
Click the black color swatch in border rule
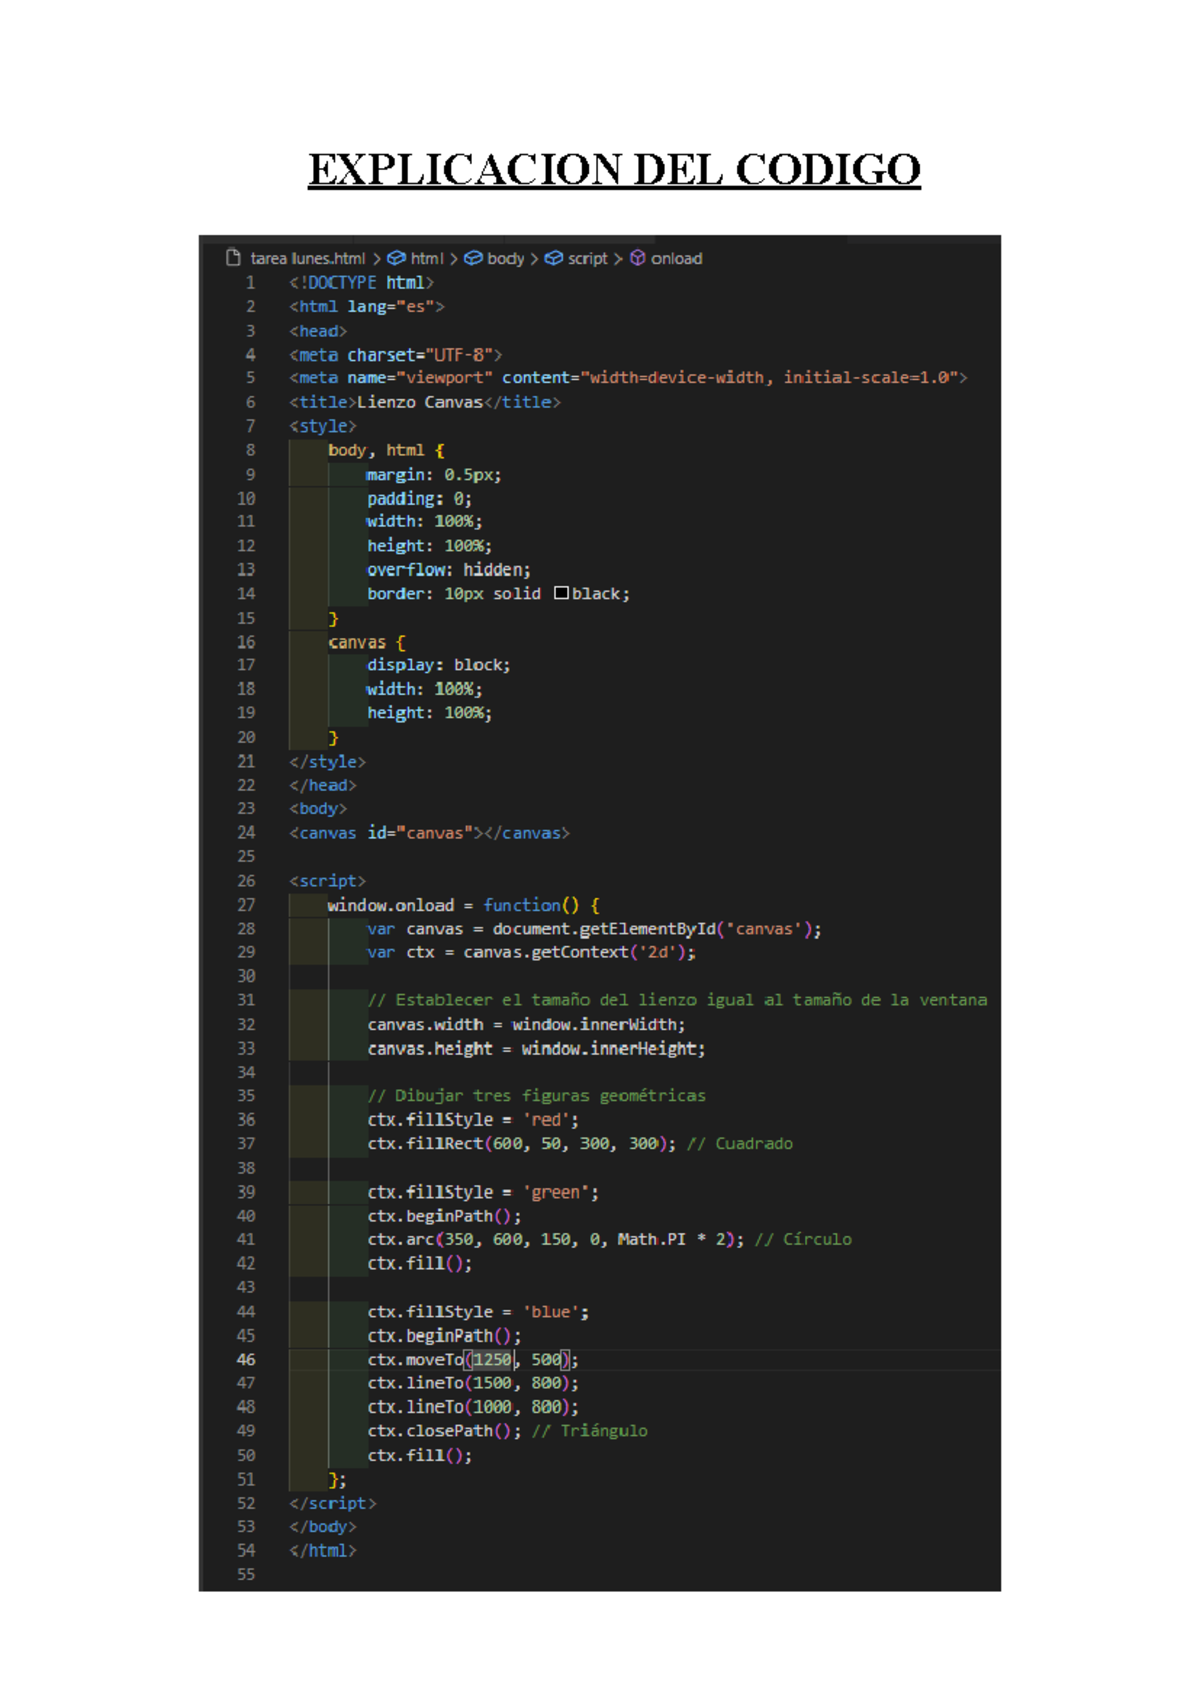pyautogui.click(x=561, y=593)
